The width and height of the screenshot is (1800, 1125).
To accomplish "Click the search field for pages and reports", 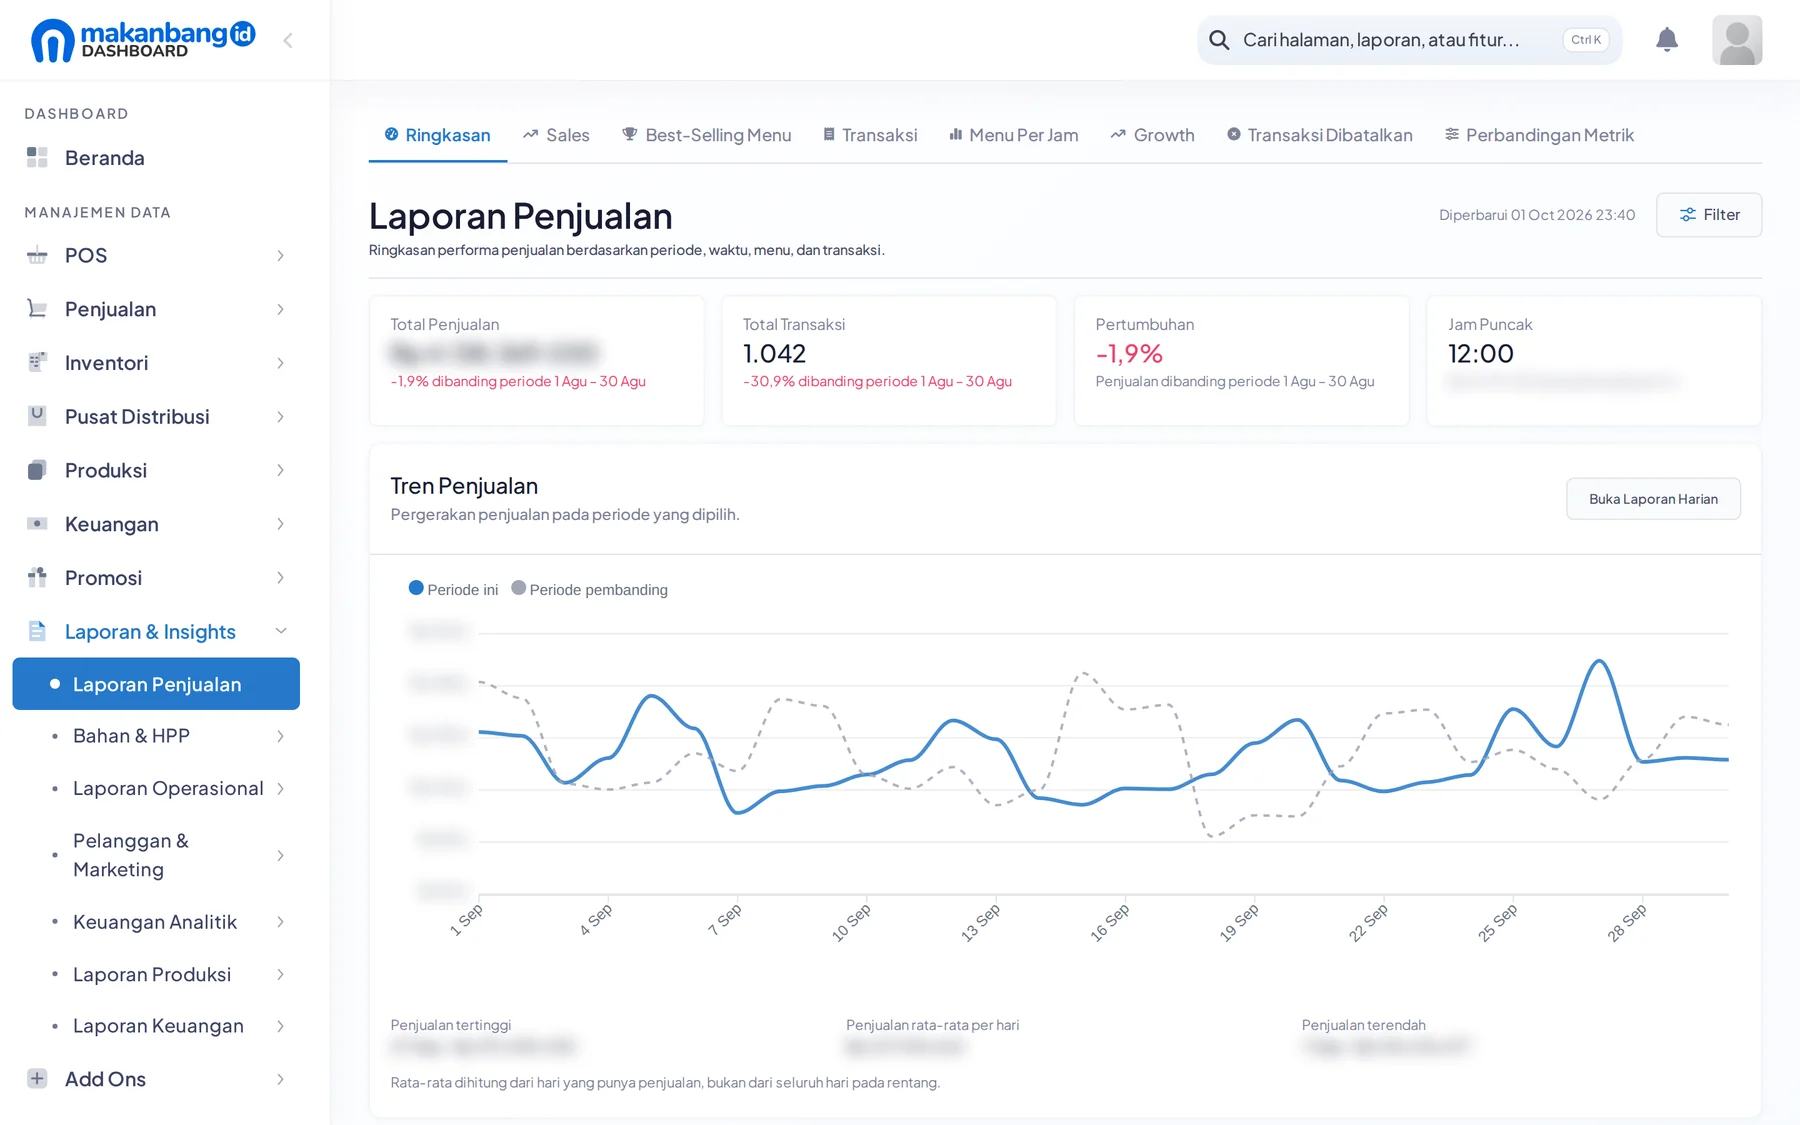I will click(1409, 40).
